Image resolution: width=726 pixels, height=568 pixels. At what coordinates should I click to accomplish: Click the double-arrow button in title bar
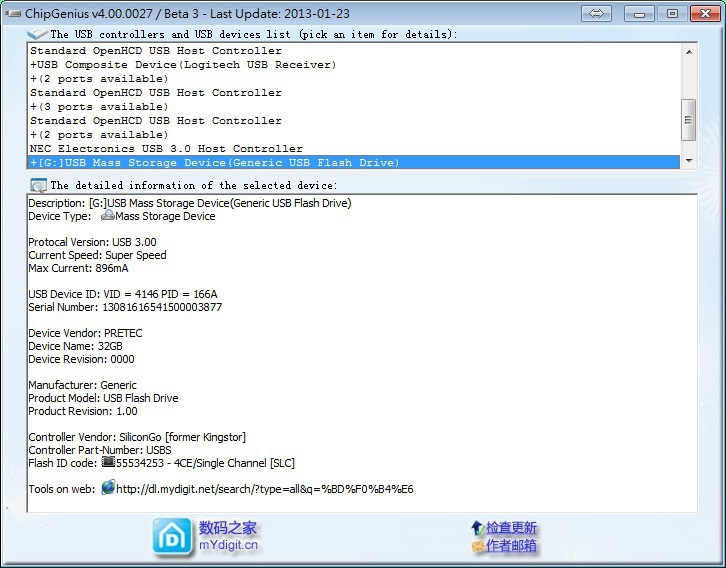click(x=596, y=13)
